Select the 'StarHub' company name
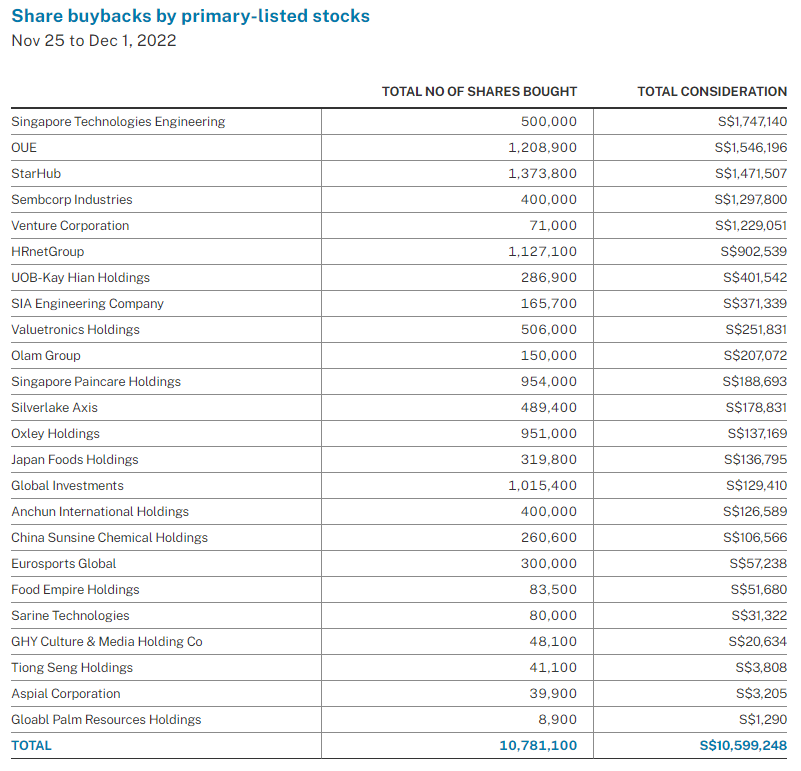Screen dimensions: 801x771 (x=36, y=174)
